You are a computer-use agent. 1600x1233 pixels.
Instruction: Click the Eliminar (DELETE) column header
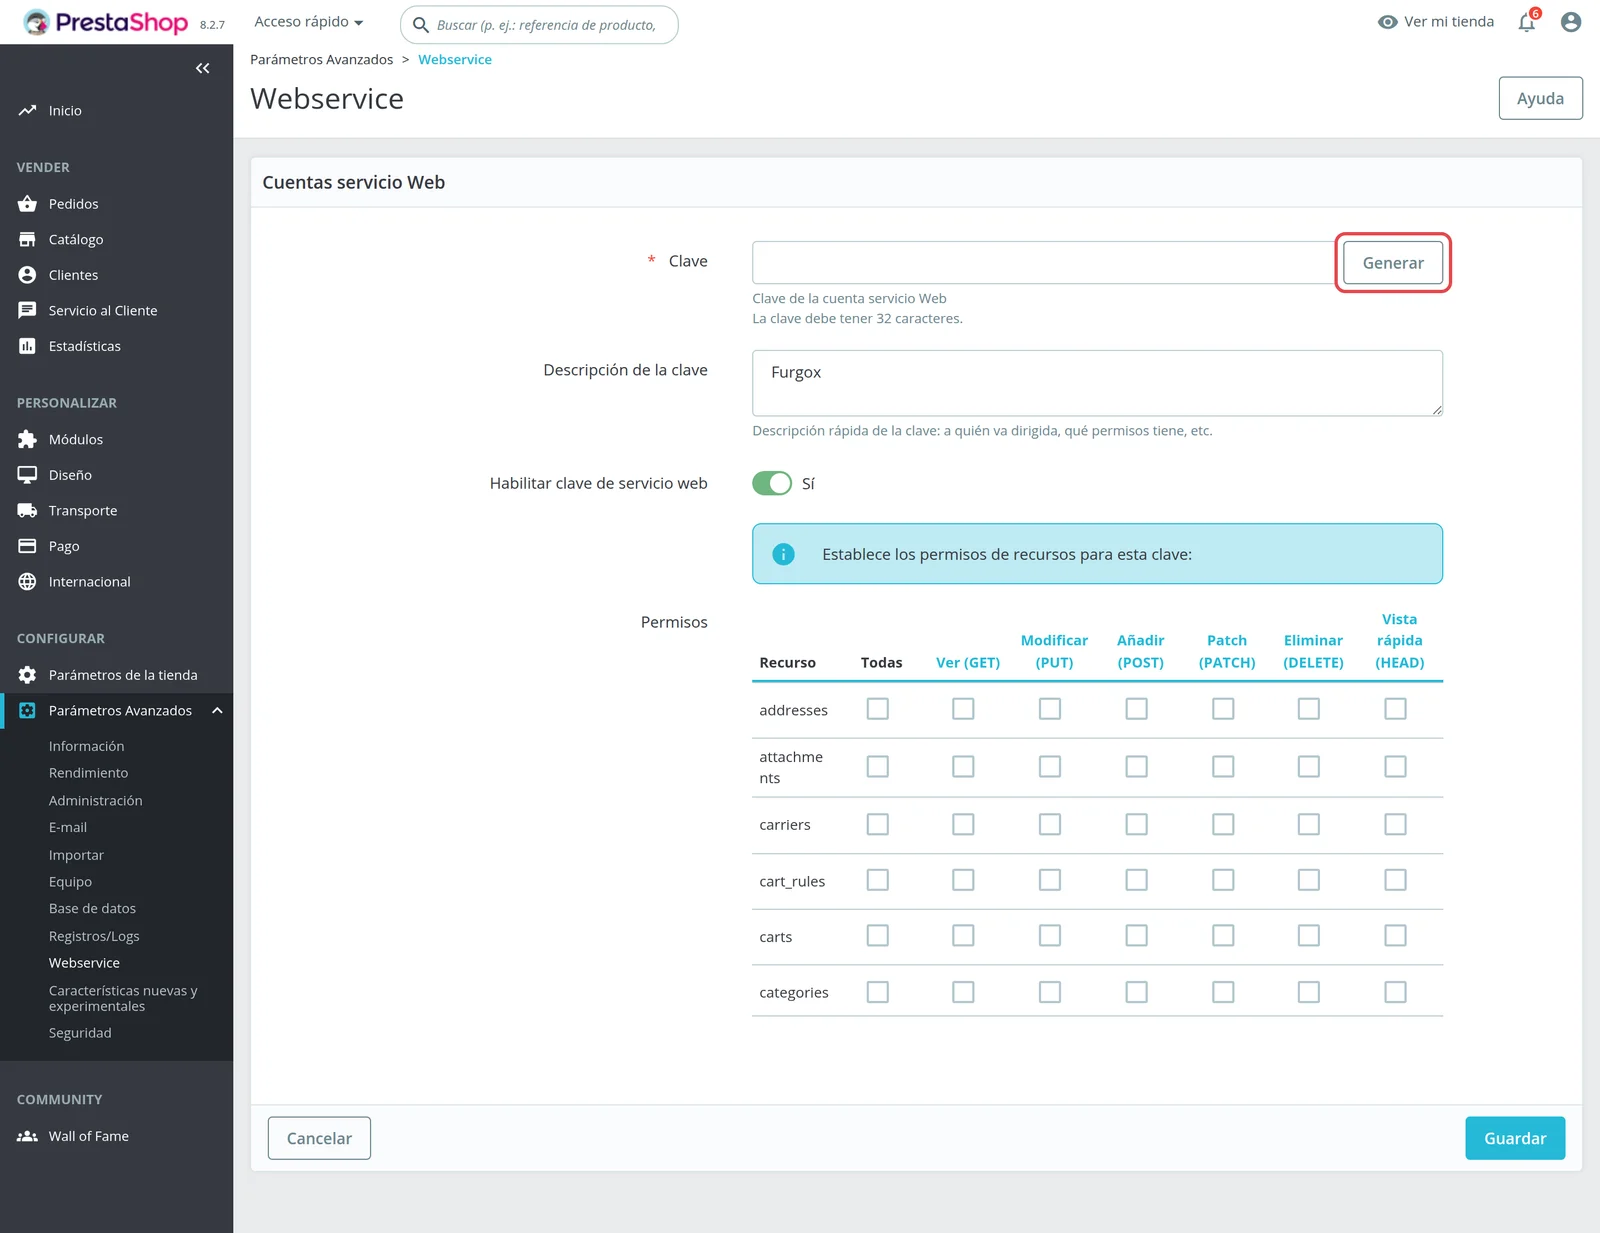tap(1313, 651)
